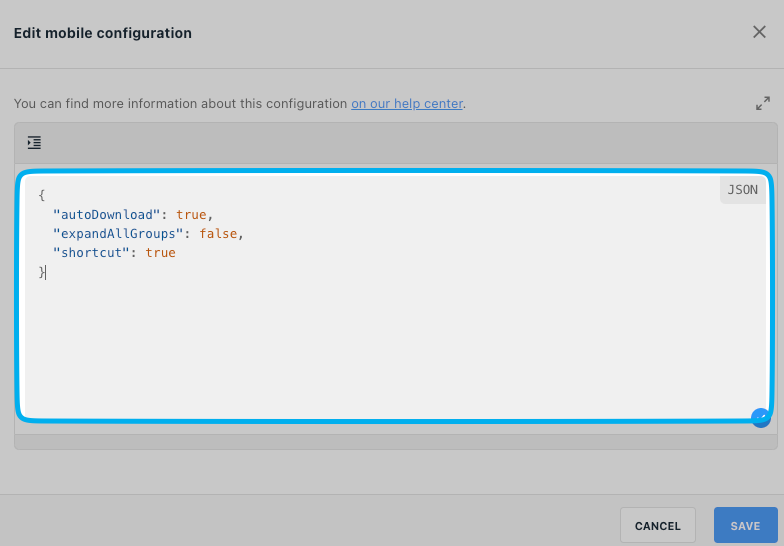Click the true value after shortcut

coord(160,252)
